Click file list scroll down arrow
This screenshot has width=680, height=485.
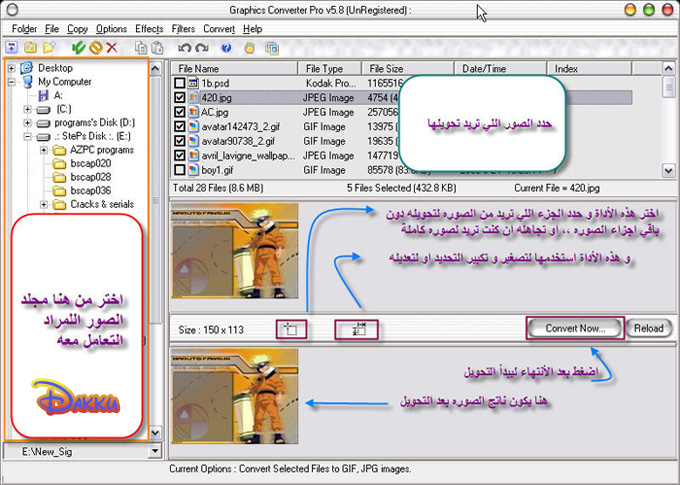point(668,170)
